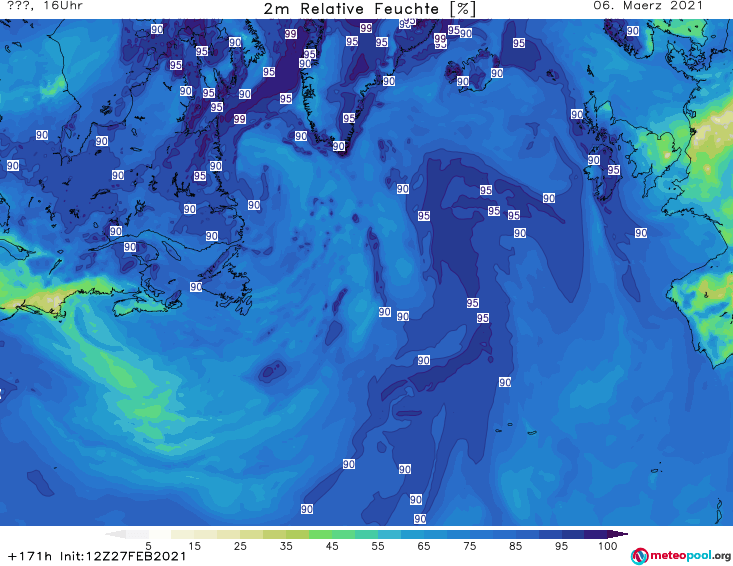Viewport: 733px width, 566px height.
Task: Select the '2m Relative Feuchte [%]' title
Action: [x=369, y=9]
